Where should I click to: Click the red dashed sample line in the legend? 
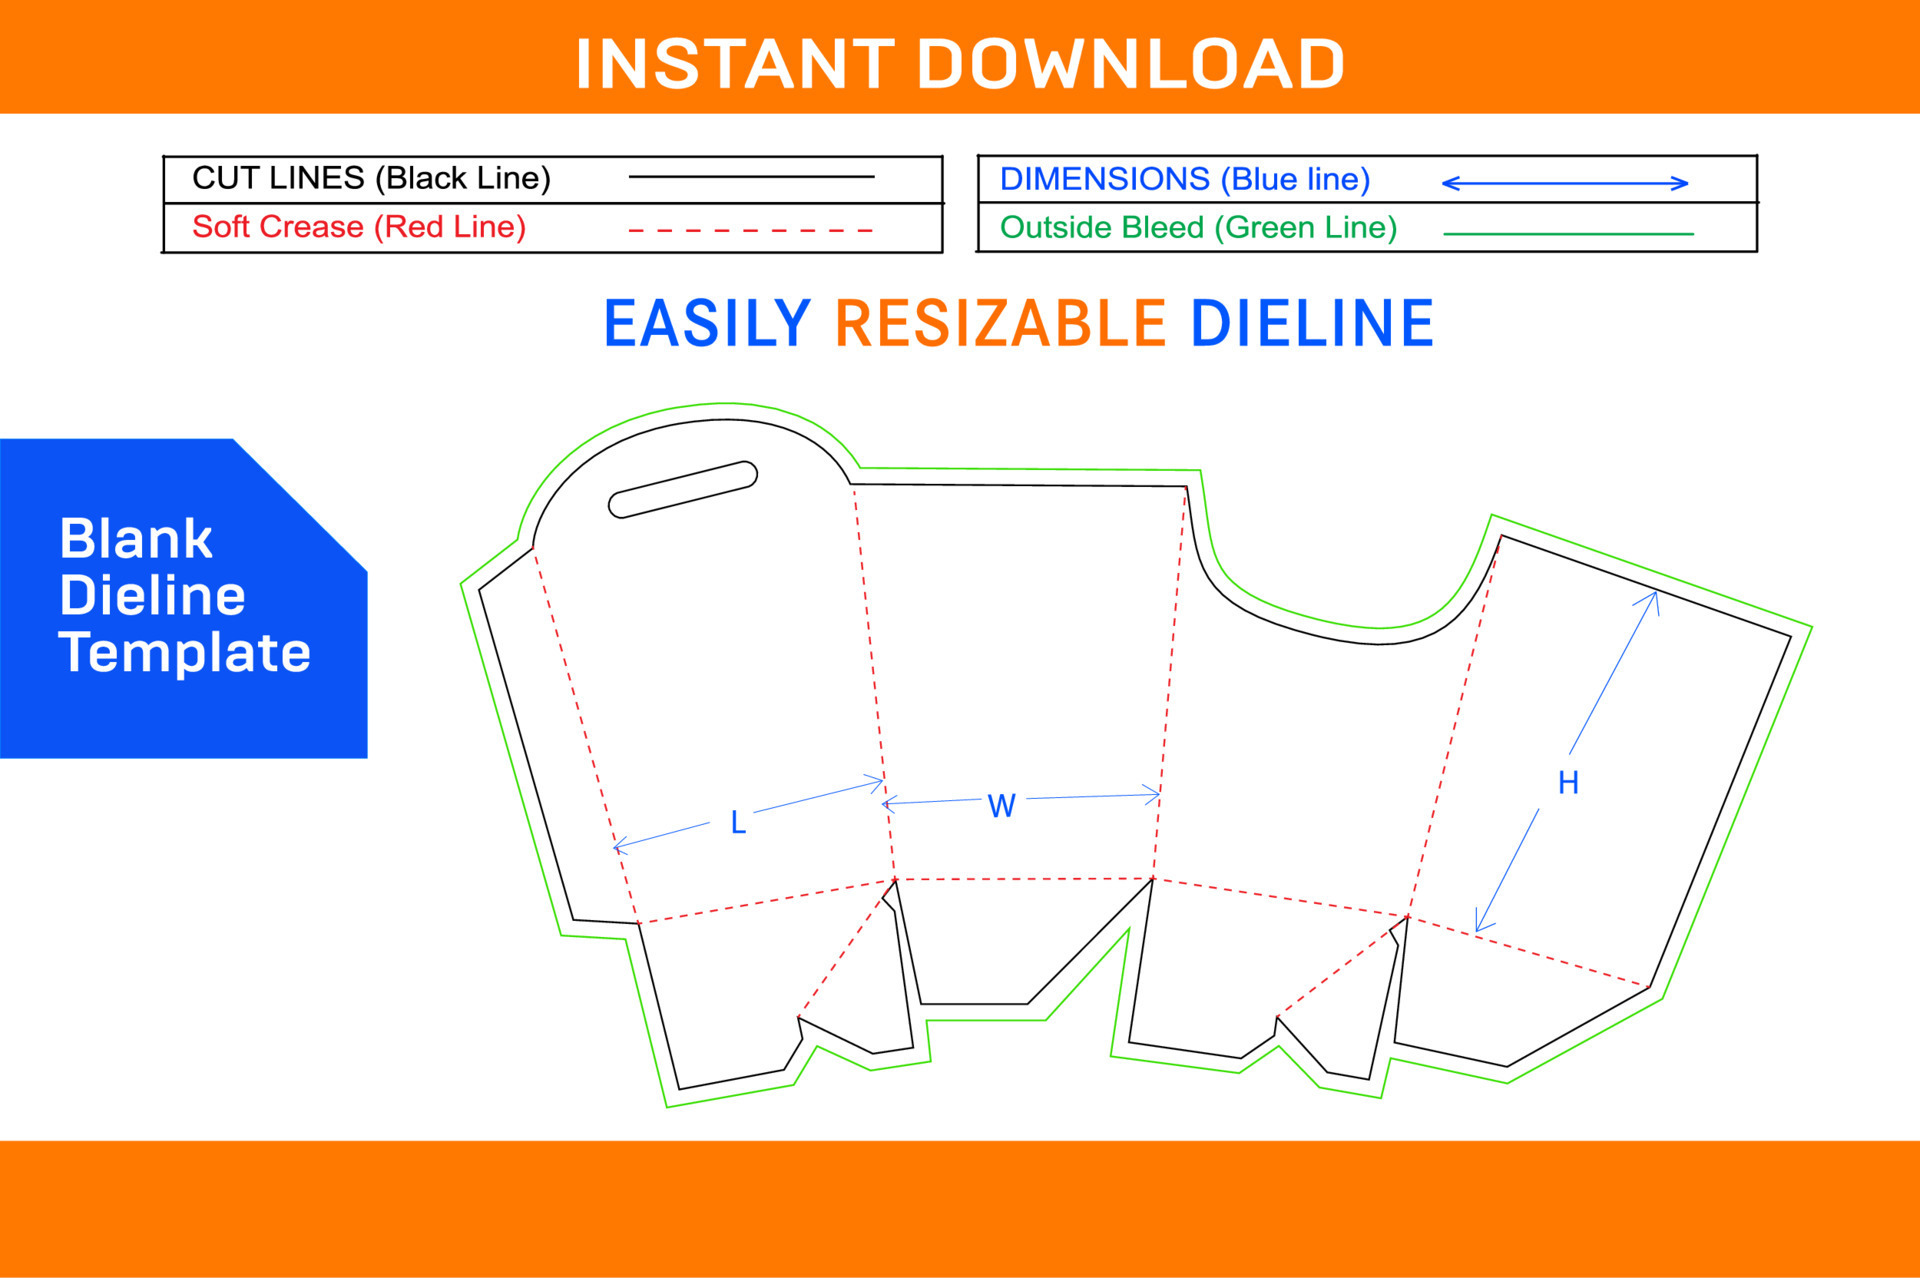[751, 230]
